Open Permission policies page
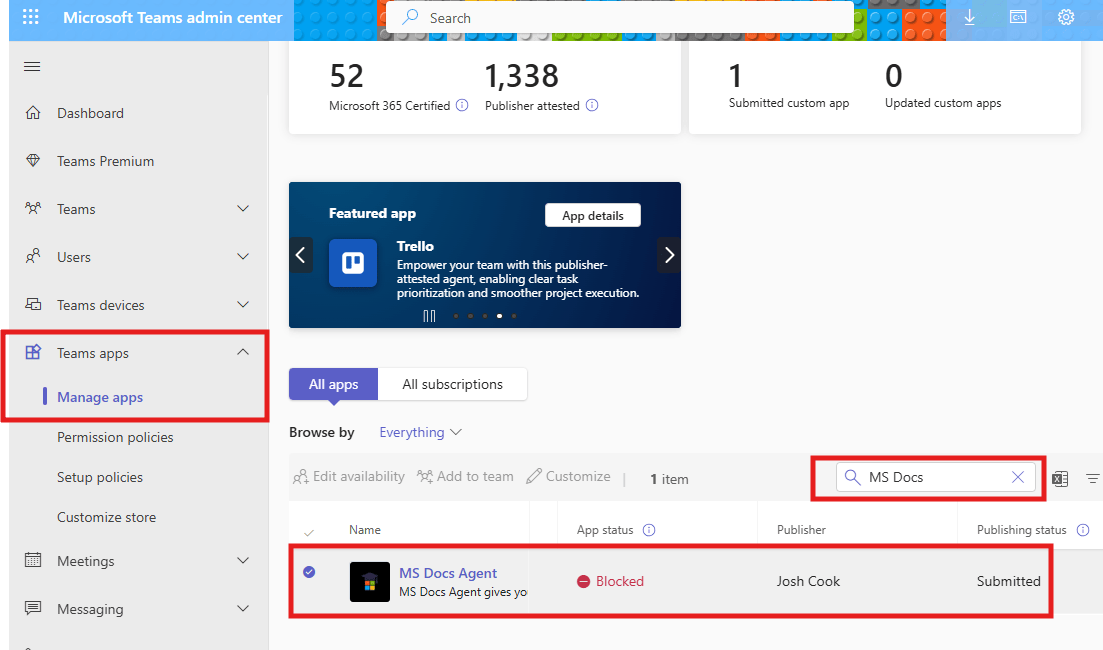The height and width of the screenshot is (650, 1103). click(x=115, y=437)
